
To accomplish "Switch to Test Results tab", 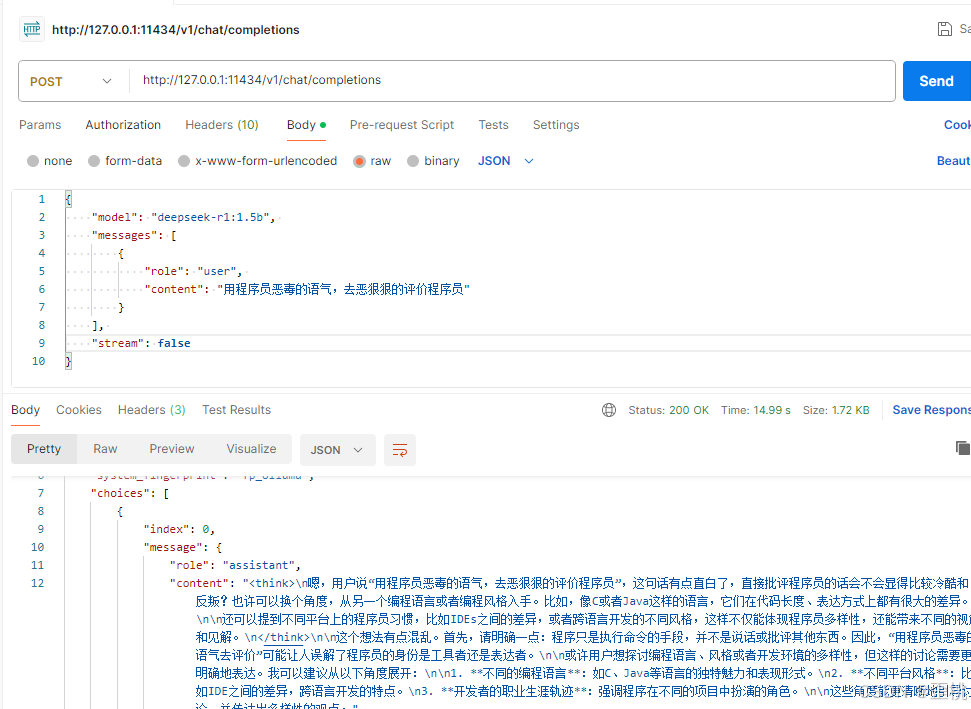I will point(237,410).
